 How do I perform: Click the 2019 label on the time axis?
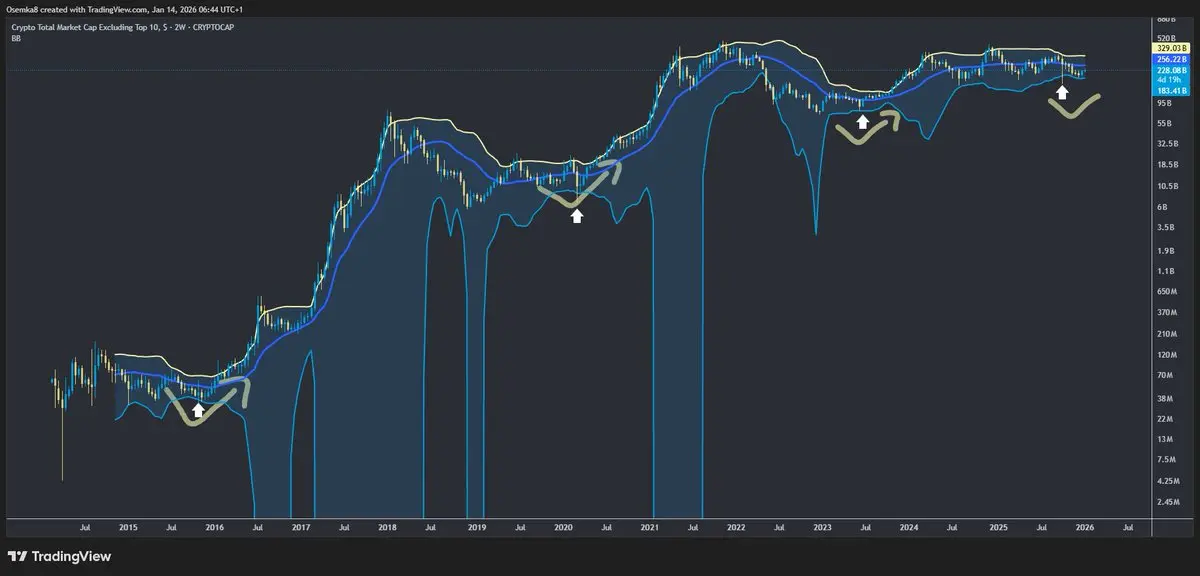click(x=476, y=525)
